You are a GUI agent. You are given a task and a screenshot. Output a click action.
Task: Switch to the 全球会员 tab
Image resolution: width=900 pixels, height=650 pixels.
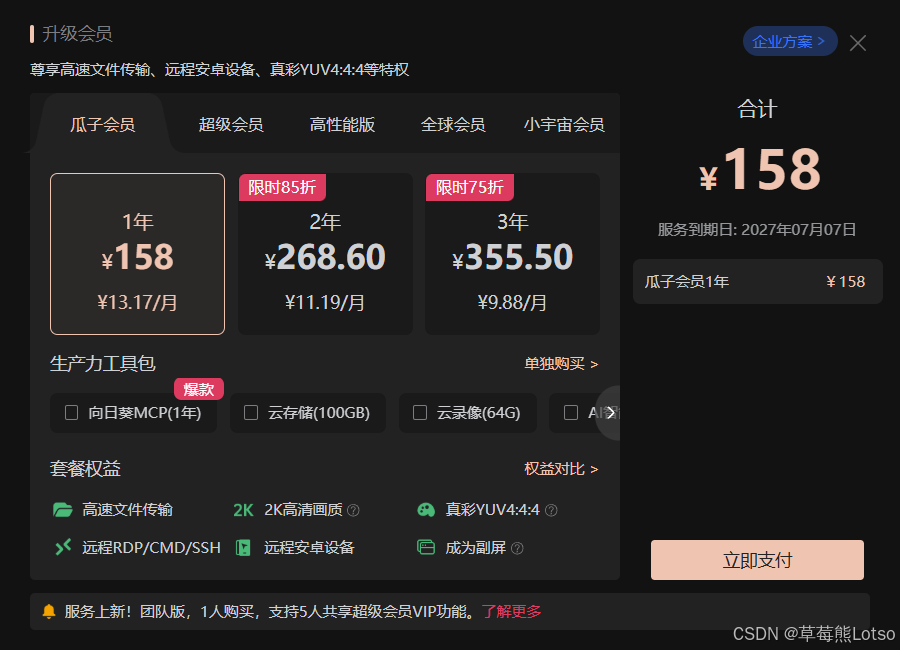click(x=453, y=125)
